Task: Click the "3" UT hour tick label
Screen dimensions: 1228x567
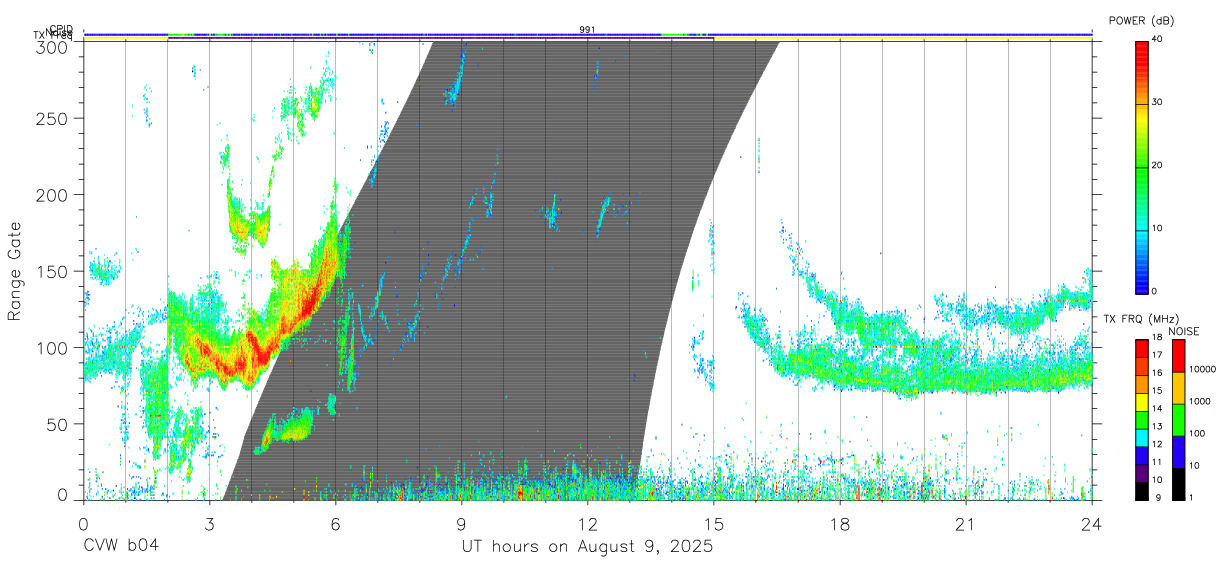Action: [x=209, y=522]
